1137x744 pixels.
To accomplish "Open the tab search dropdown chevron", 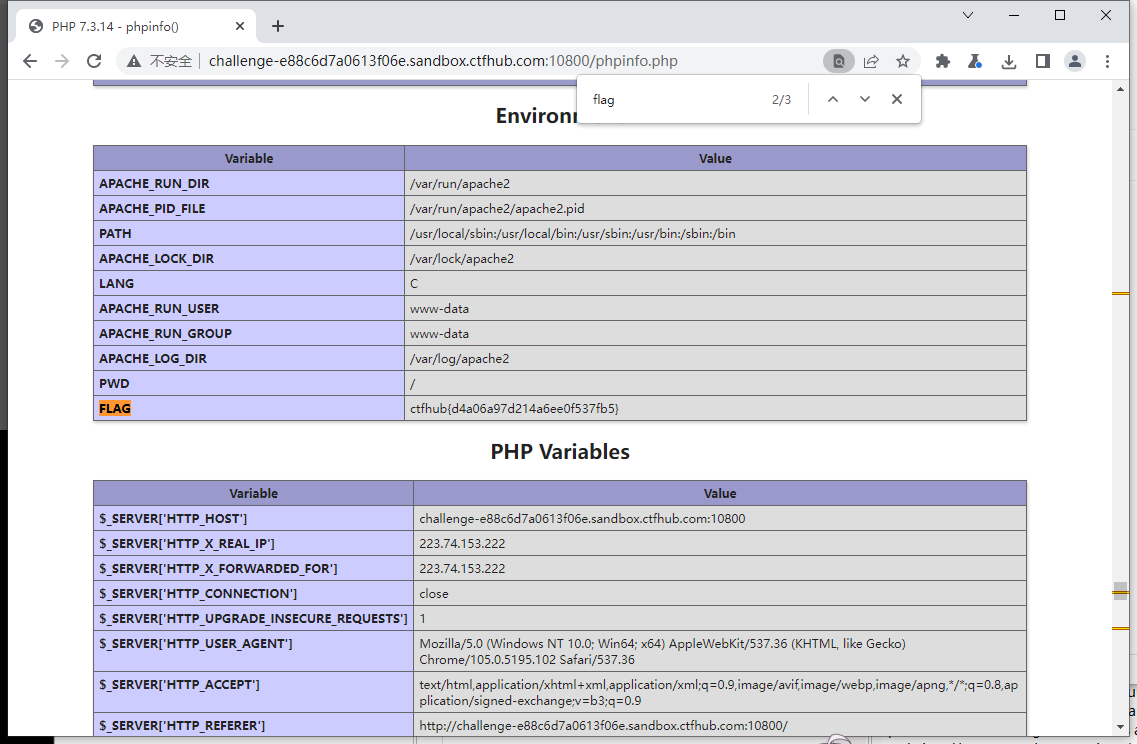I will [967, 15].
